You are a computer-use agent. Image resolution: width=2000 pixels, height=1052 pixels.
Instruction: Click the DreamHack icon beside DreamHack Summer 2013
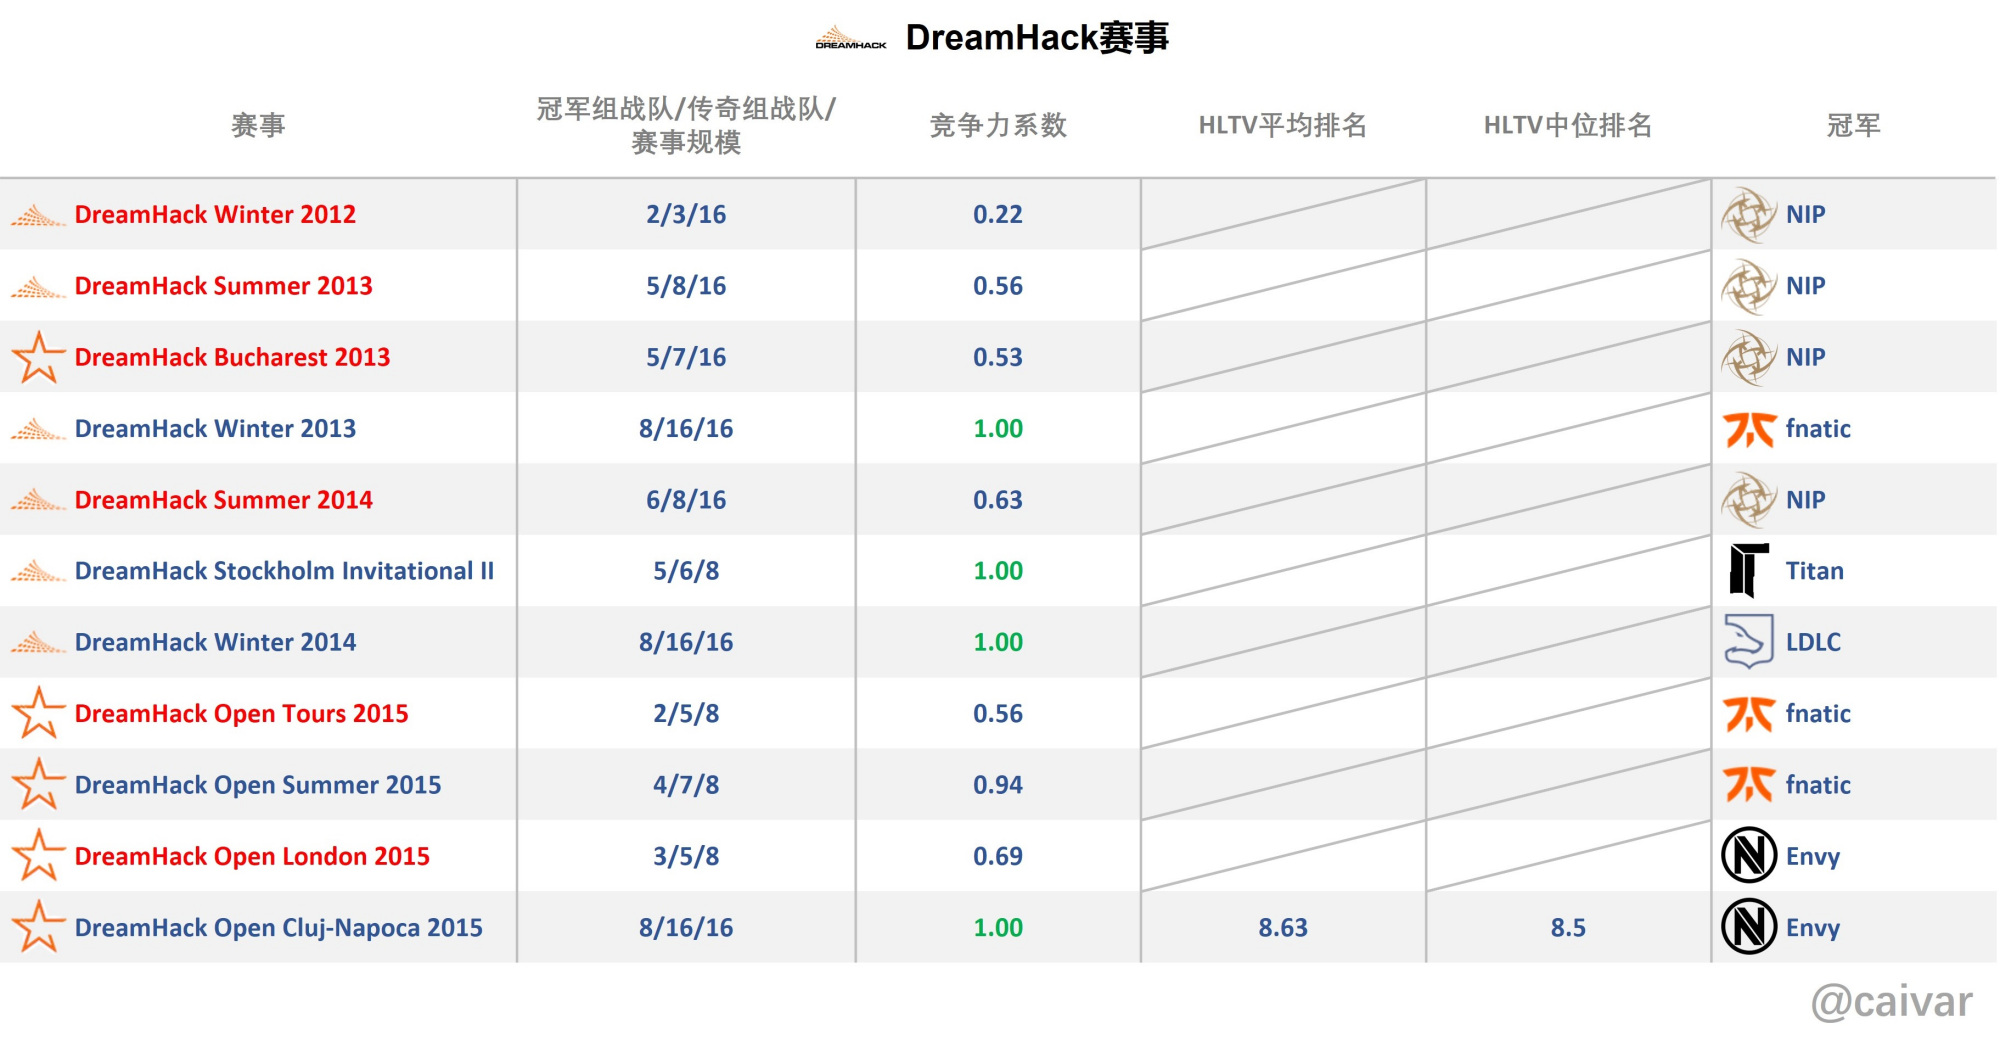point(38,287)
